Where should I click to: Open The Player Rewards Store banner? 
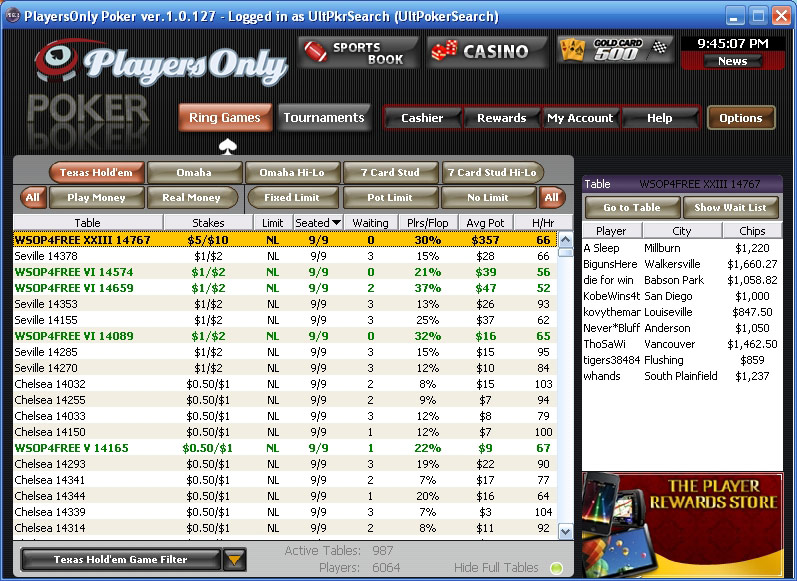(x=682, y=526)
